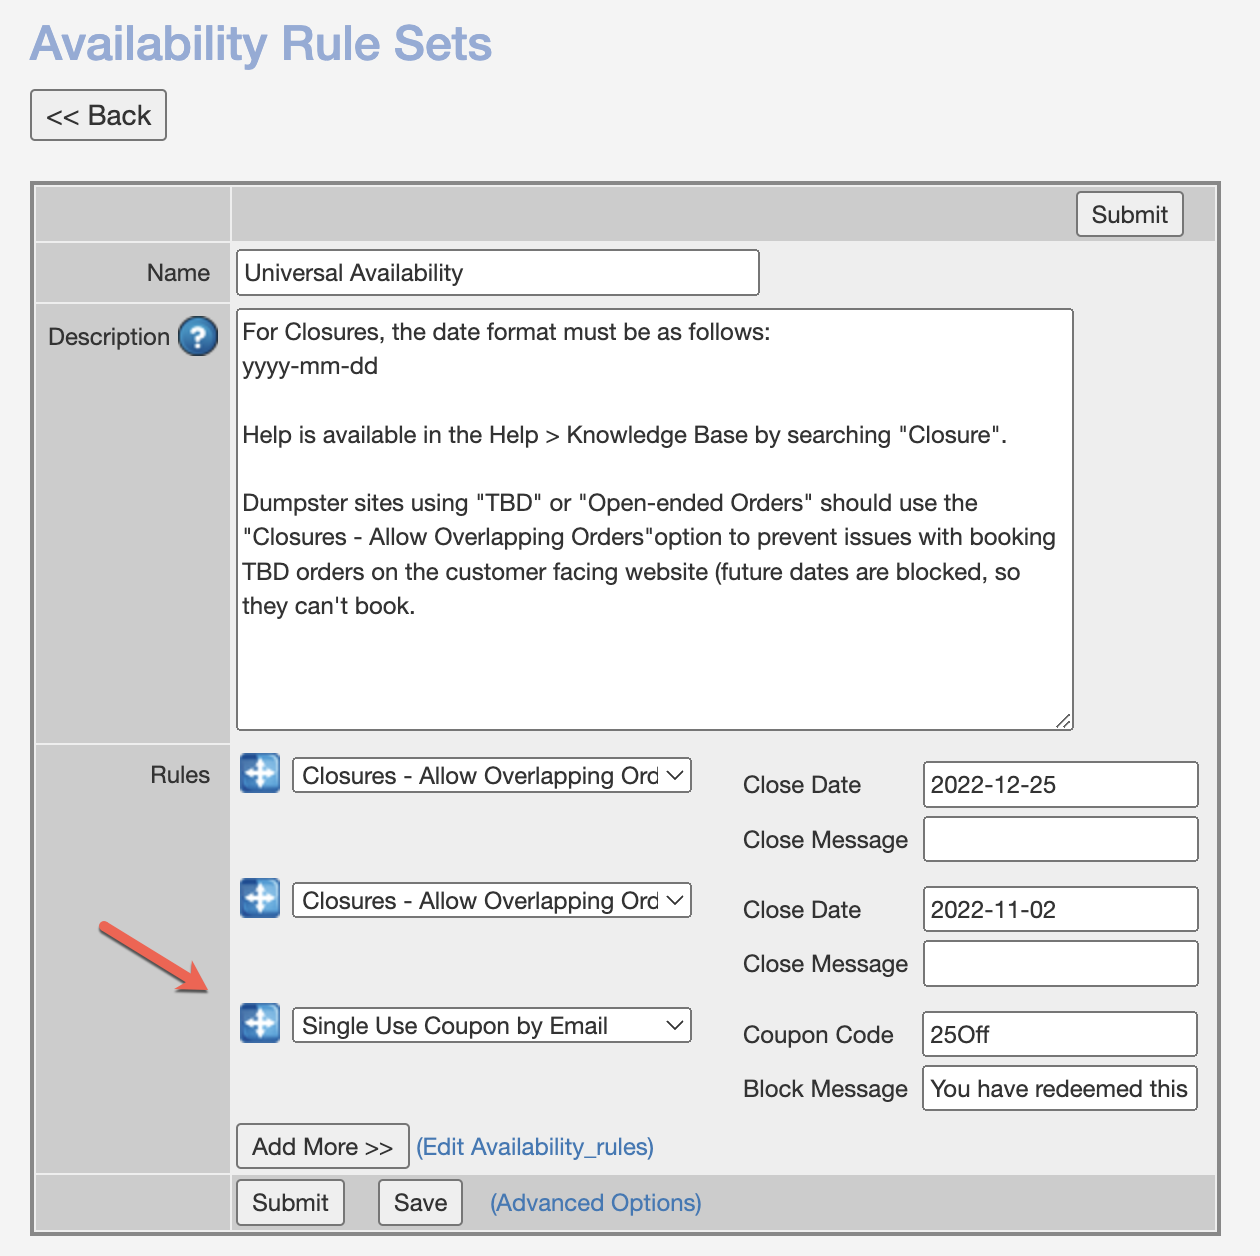Open rule type dropdown for 2022-12-25 closure
1260x1256 pixels.
tap(491, 776)
